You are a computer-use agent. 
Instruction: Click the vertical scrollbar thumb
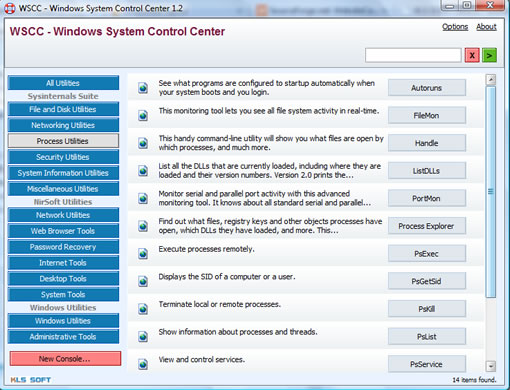click(x=491, y=192)
